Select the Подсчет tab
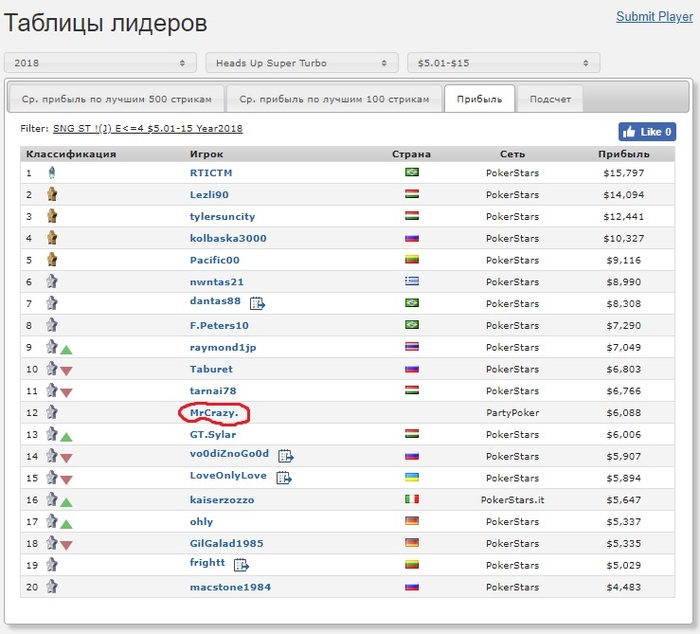700x634 pixels. click(550, 99)
